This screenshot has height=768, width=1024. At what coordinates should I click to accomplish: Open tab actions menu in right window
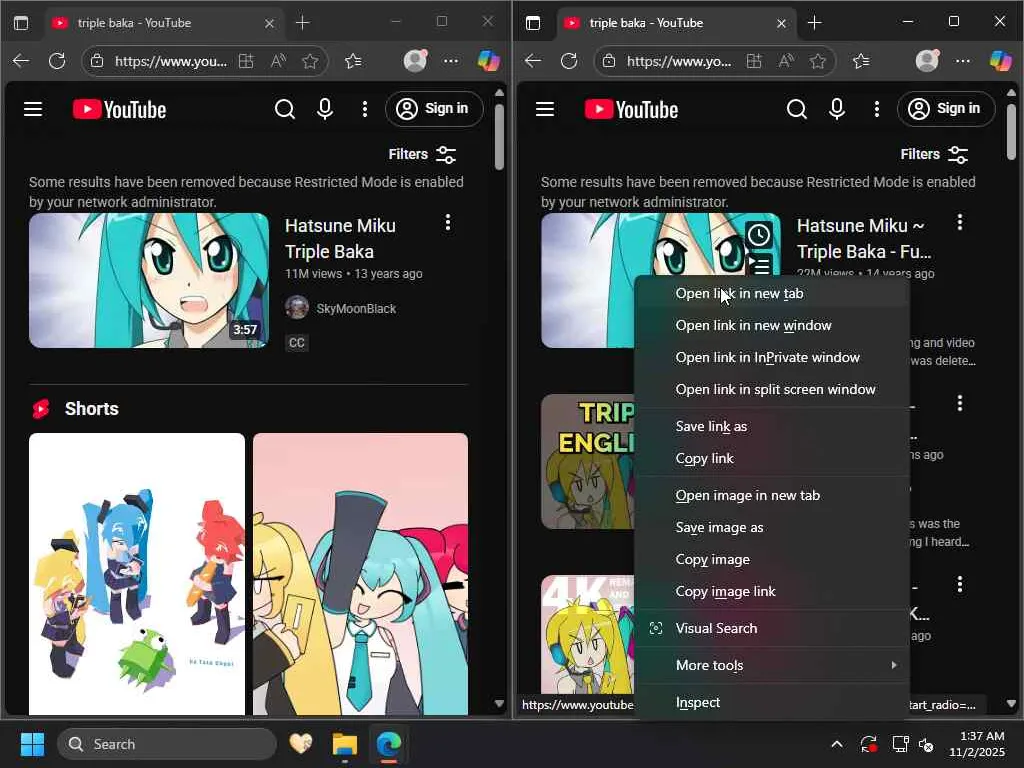[x=533, y=23]
